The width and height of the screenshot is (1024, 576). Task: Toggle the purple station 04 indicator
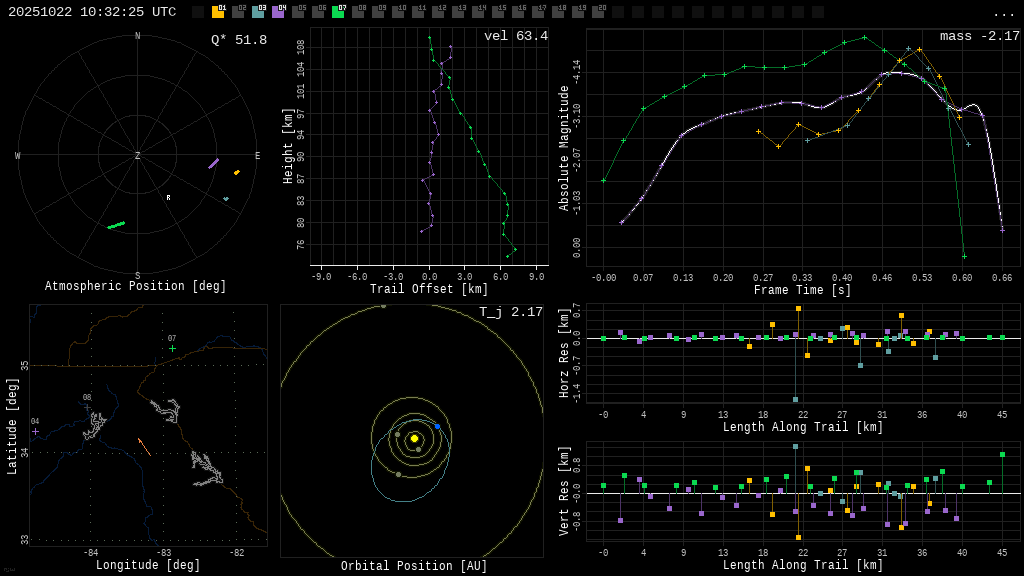click(x=278, y=12)
